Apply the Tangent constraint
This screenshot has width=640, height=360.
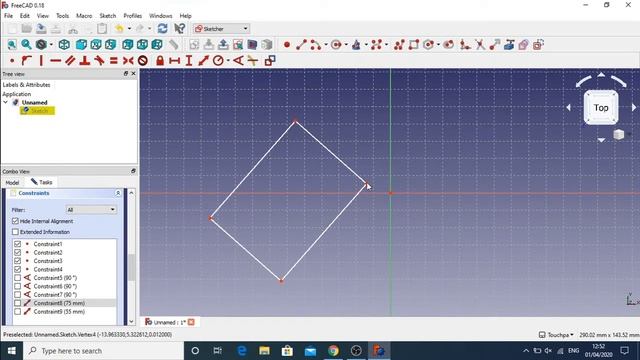(x=99, y=61)
